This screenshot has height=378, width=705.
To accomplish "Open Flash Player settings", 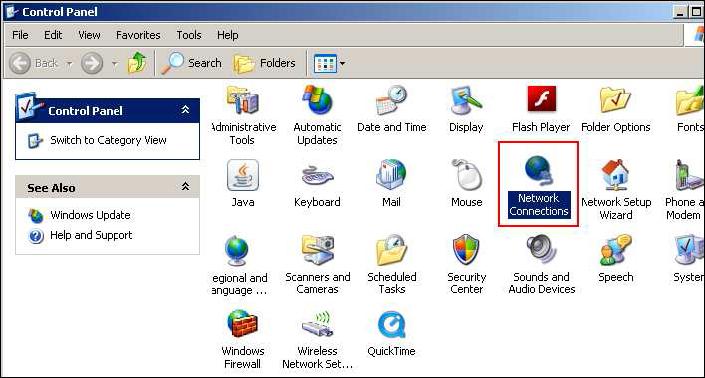I will (541, 109).
